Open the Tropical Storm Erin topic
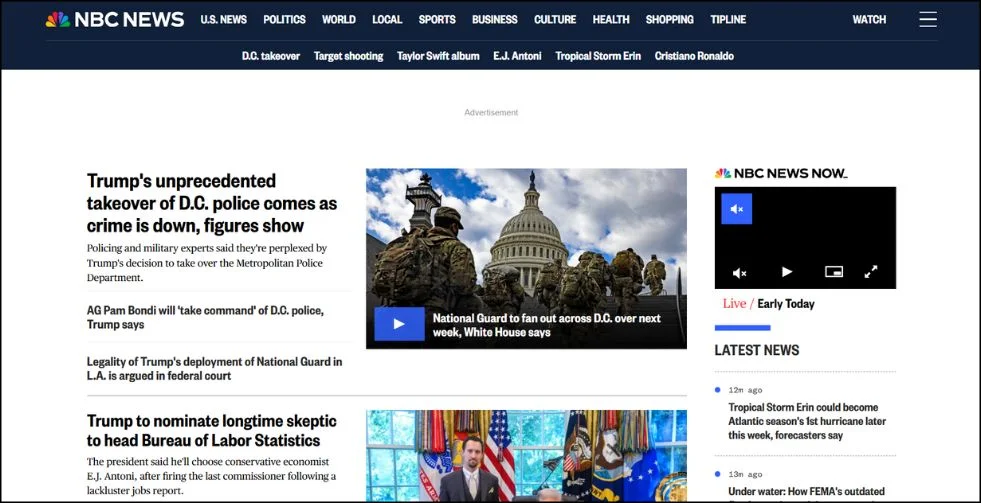Image resolution: width=981 pixels, height=503 pixels. point(598,56)
